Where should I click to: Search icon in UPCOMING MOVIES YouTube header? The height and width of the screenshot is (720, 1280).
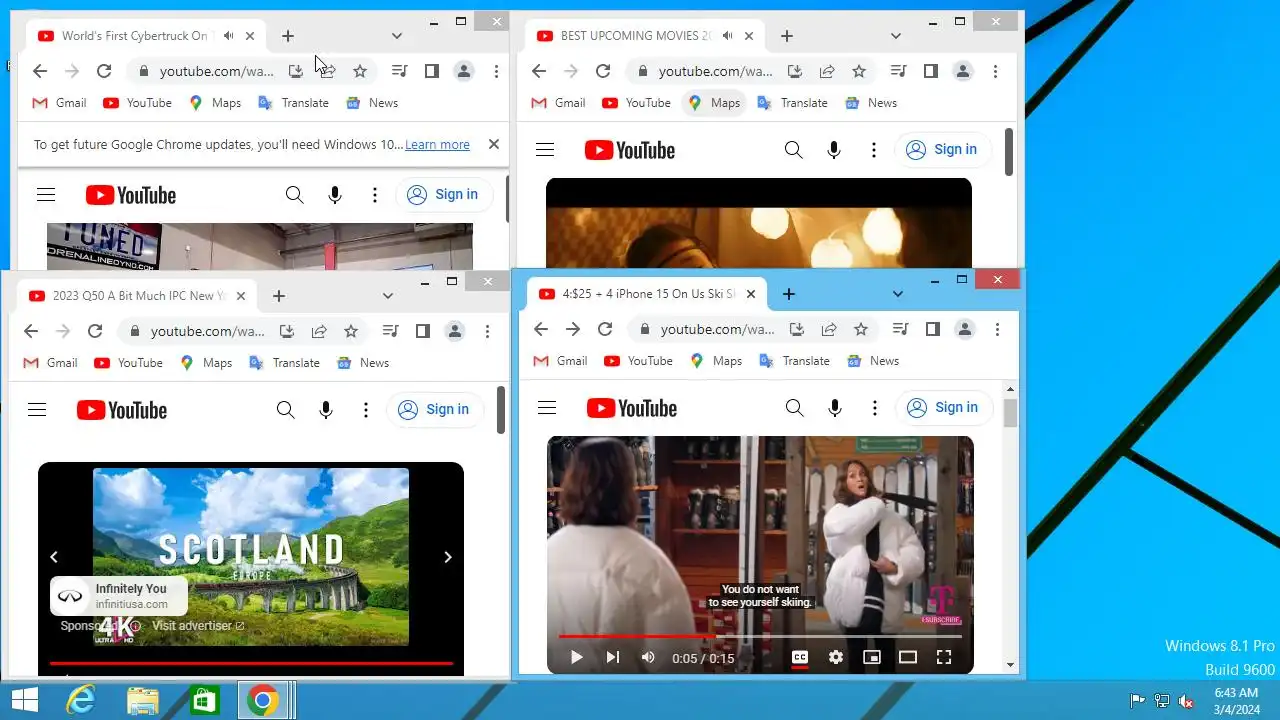[793, 150]
